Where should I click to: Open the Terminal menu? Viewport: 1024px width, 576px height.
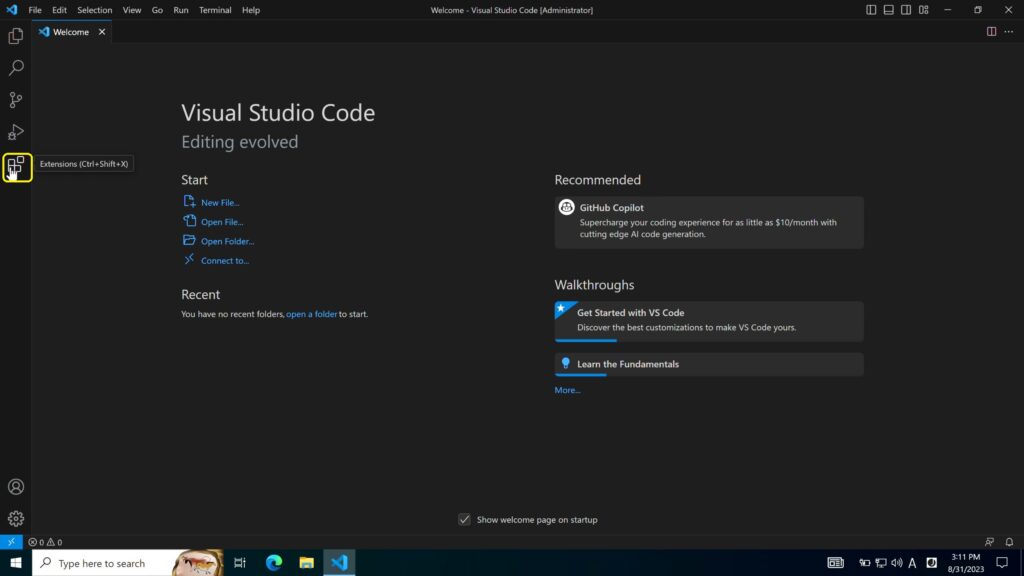(x=215, y=10)
